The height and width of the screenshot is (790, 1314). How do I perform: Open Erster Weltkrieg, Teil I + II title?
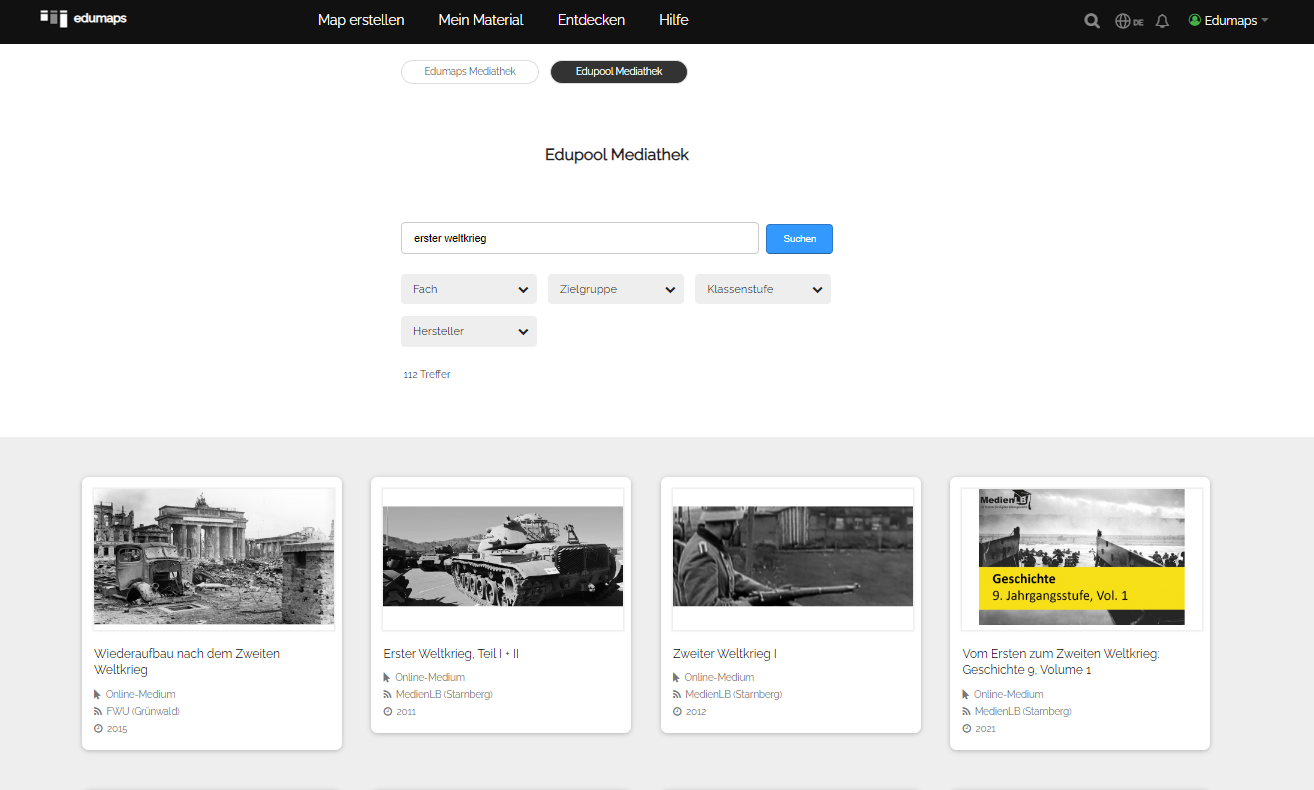[x=451, y=654]
